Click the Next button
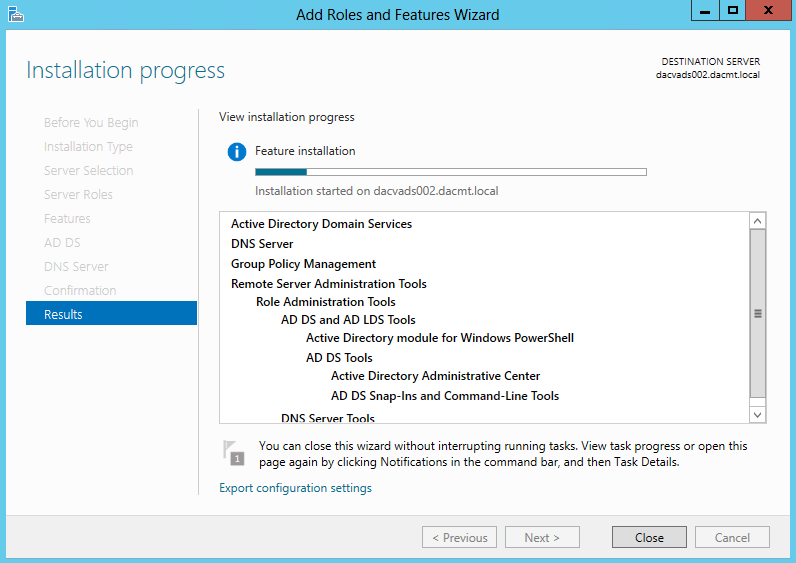Image resolution: width=796 pixels, height=563 pixels. pyautogui.click(x=542, y=537)
